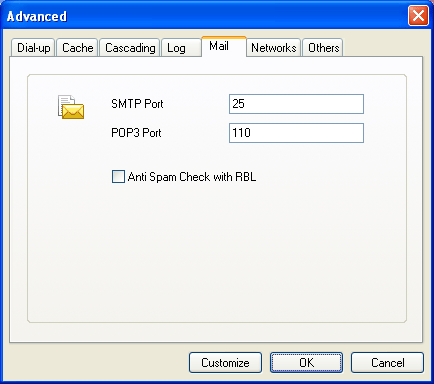Click the mail envelope icon

tap(71, 107)
